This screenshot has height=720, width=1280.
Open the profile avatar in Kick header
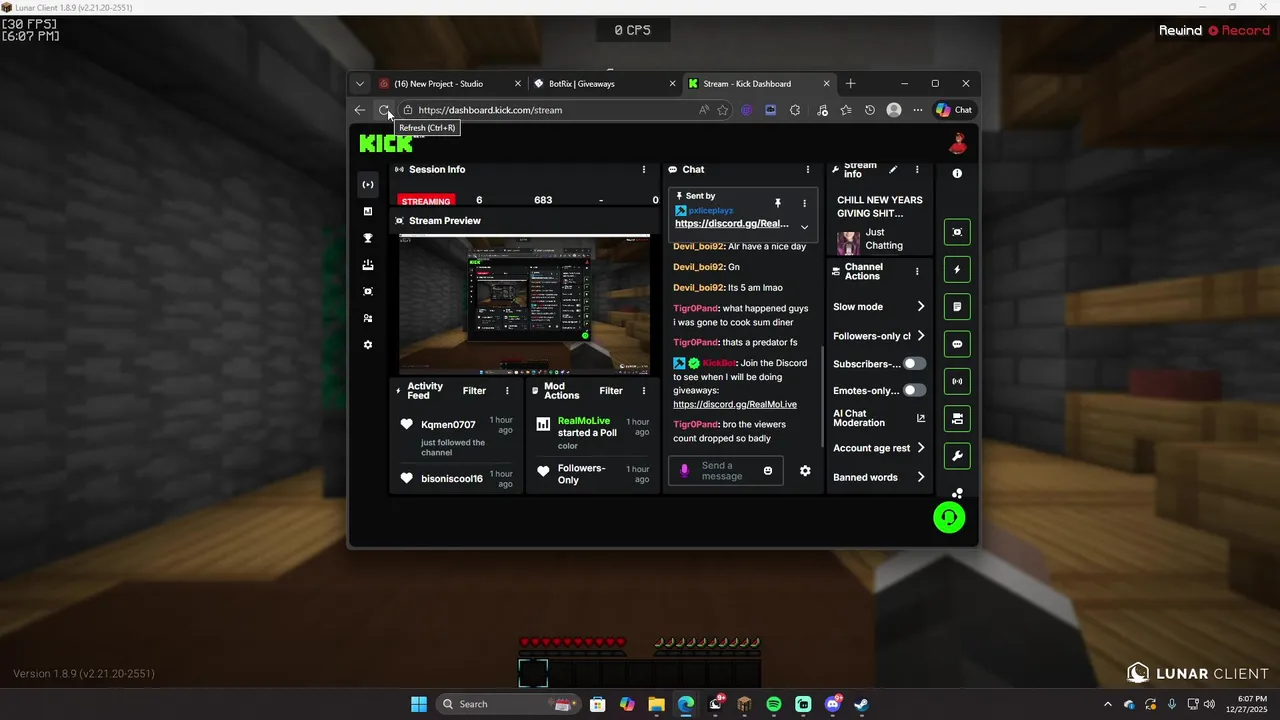tap(958, 144)
